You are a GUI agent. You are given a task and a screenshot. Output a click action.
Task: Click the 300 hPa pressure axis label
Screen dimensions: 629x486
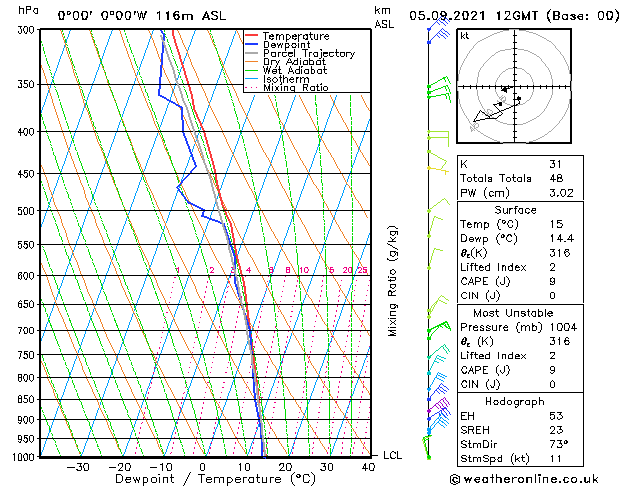tap(26, 30)
